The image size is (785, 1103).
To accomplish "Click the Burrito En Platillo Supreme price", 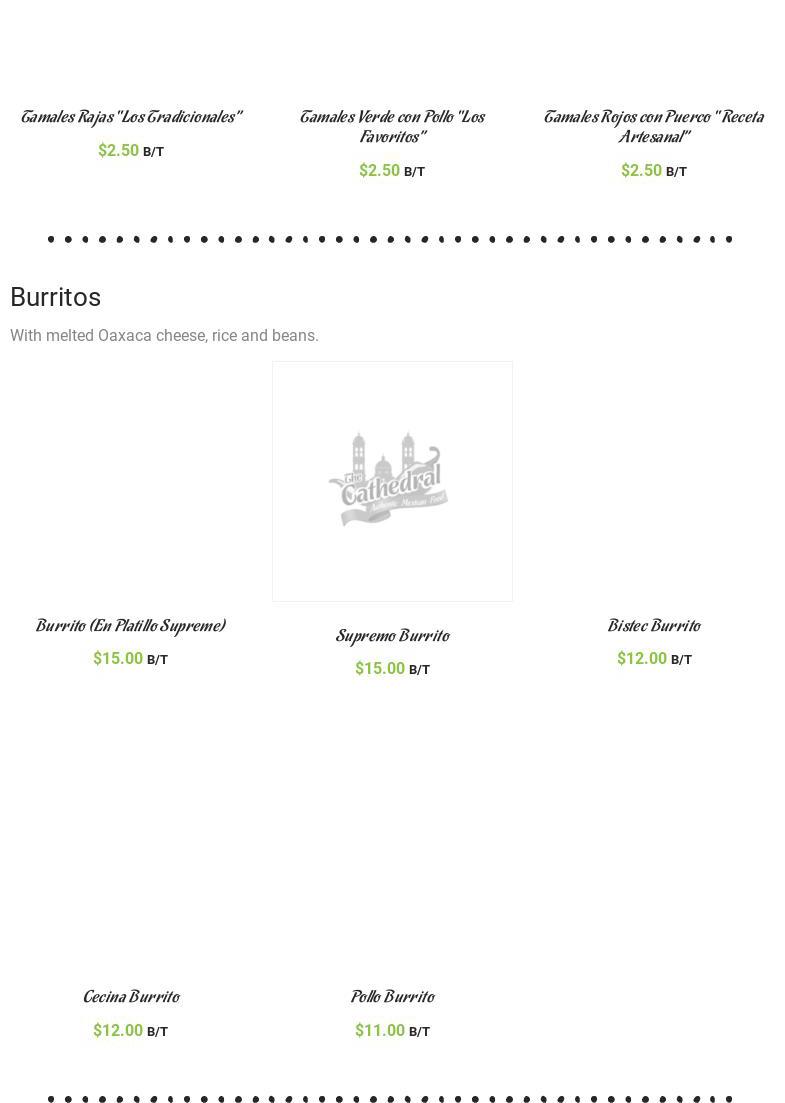I will (x=118, y=658).
